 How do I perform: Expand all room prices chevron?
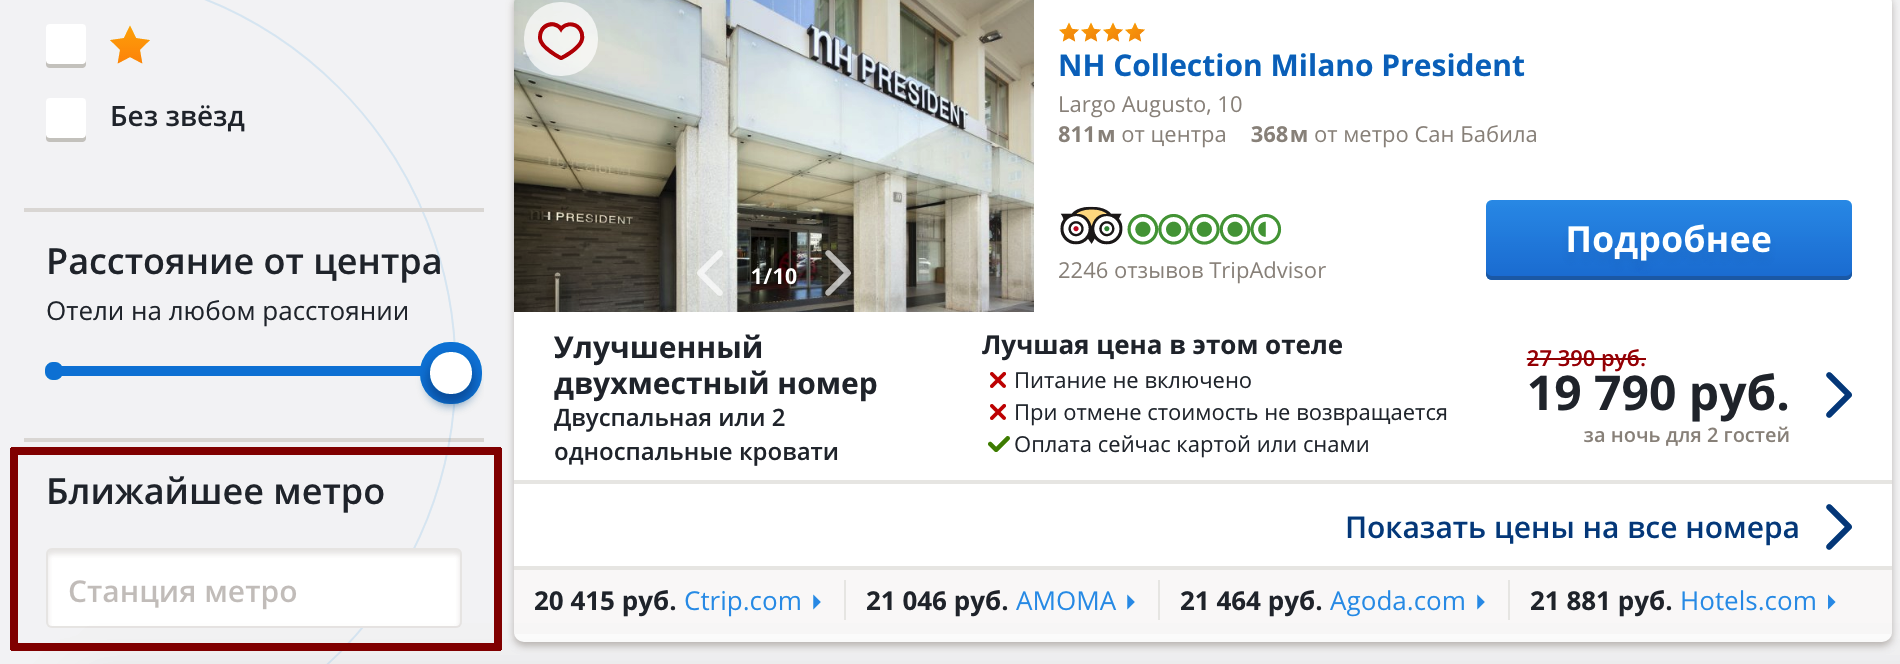coord(1838,527)
